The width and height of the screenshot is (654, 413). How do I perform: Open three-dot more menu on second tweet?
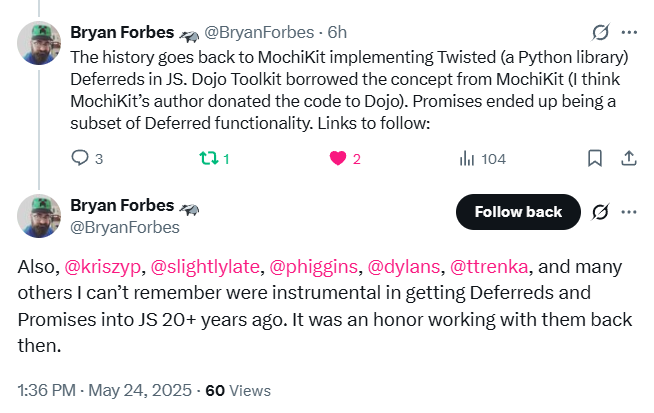click(629, 212)
